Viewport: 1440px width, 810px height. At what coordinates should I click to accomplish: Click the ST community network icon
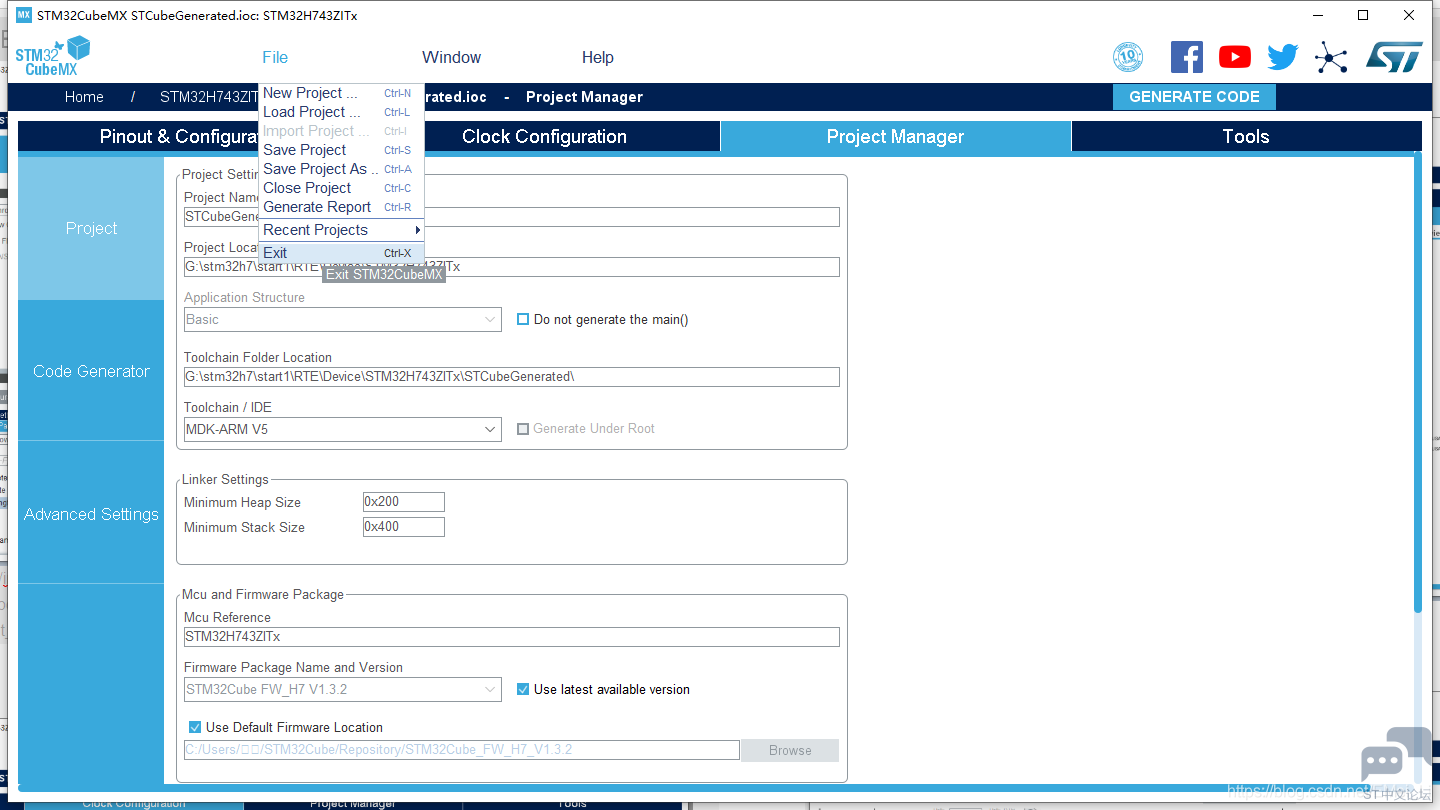pyautogui.click(x=1331, y=57)
